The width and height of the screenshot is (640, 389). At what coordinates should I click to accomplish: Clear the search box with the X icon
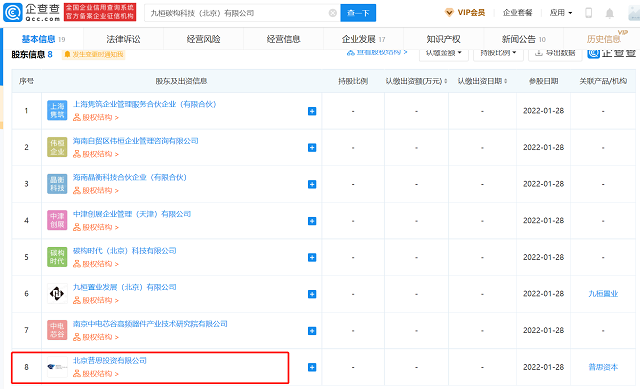tap(333, 13)
